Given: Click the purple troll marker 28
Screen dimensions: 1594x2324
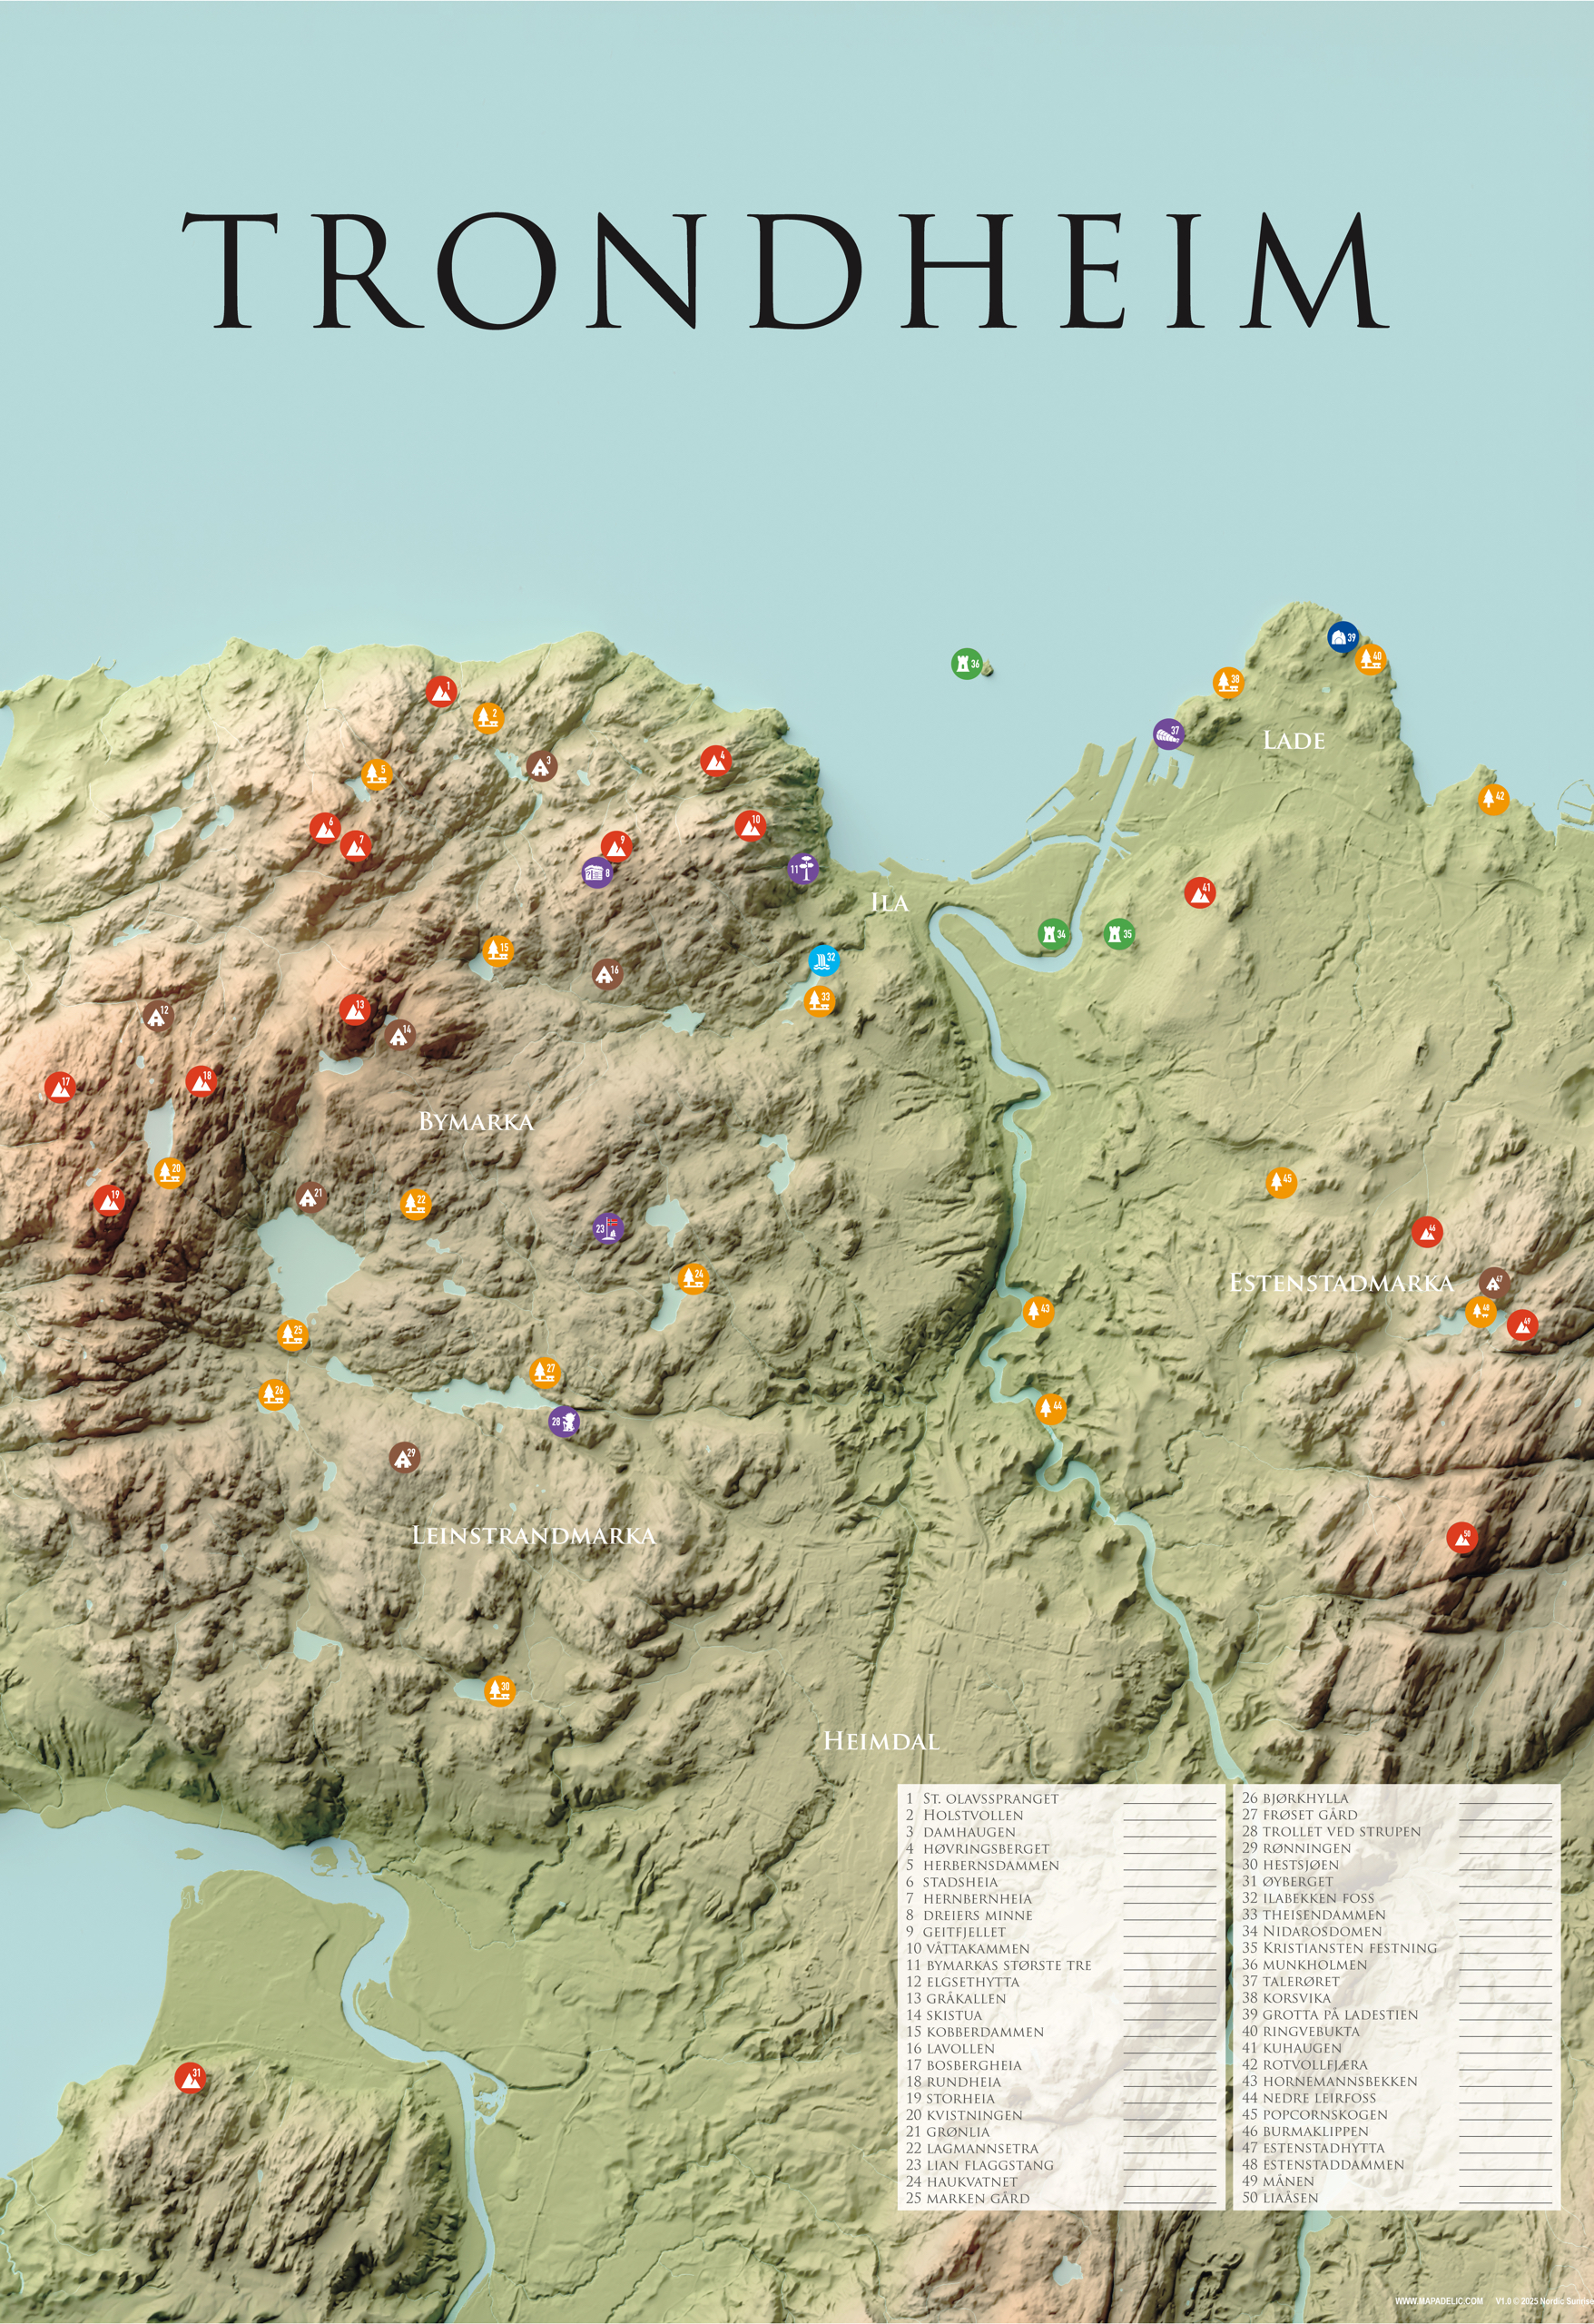Looking at the screenshot, I should coord(564,1421).
